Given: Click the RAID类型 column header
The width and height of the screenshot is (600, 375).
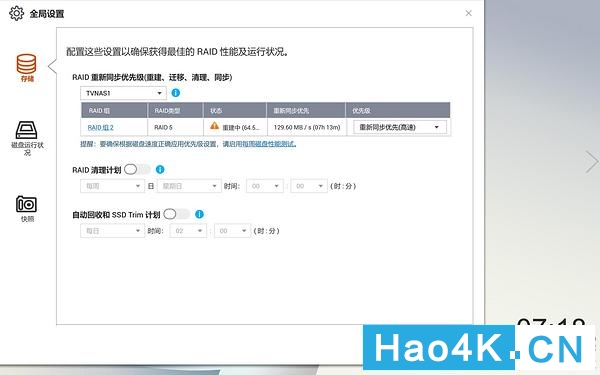Looking at the screenshot, I should (175, 110).
